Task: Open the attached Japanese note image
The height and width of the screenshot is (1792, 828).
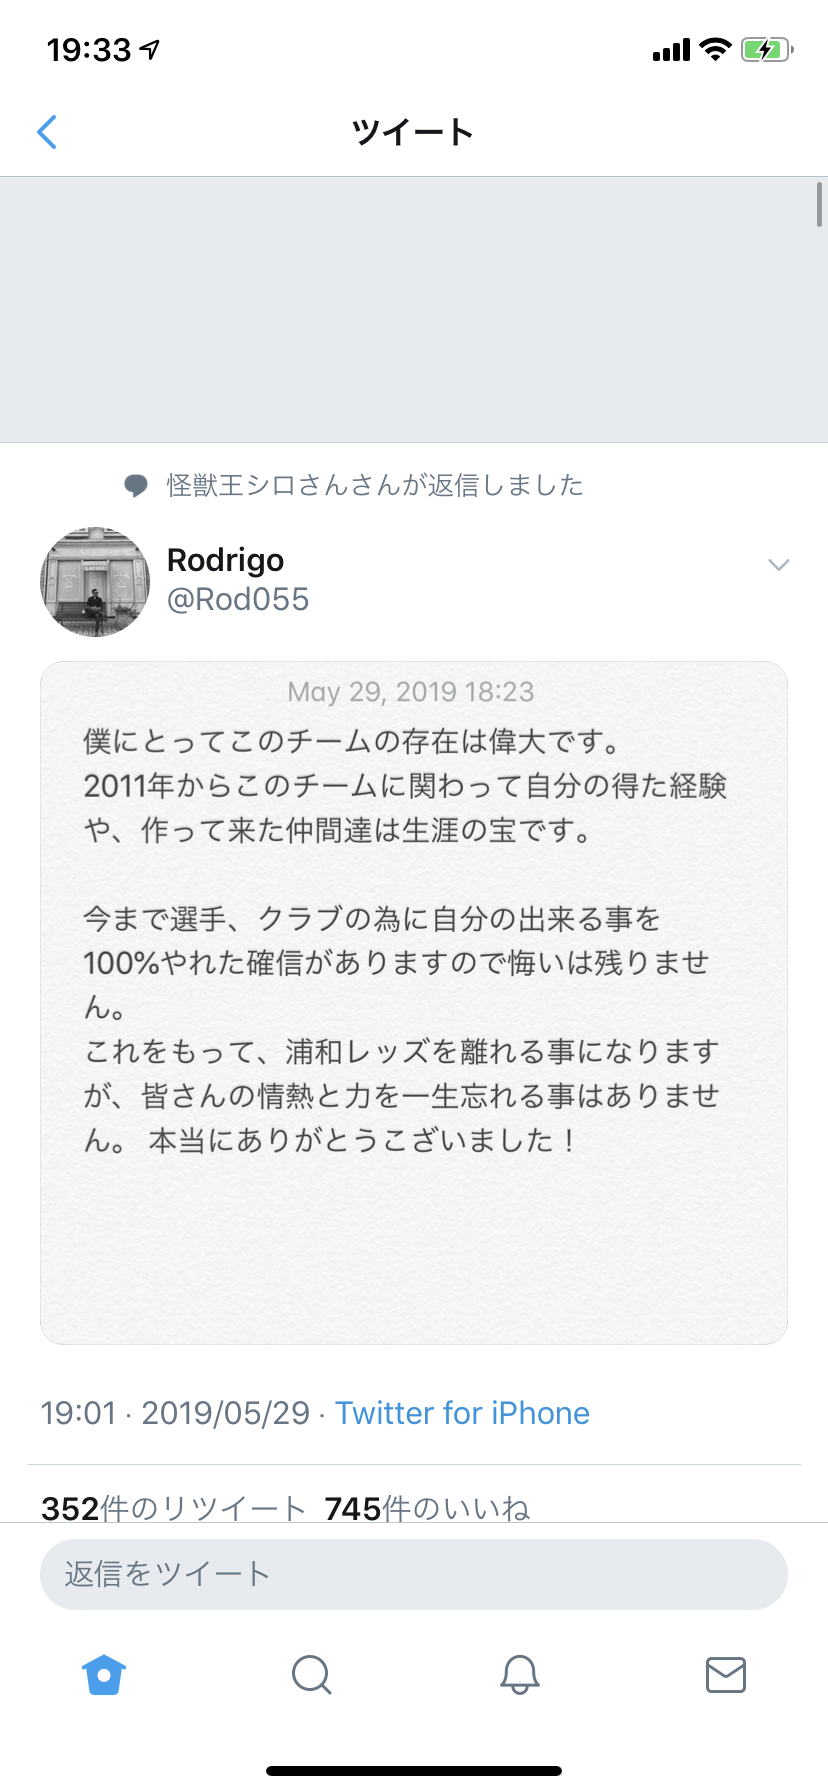Action: pyautogui.click(x=413, y=1002)
